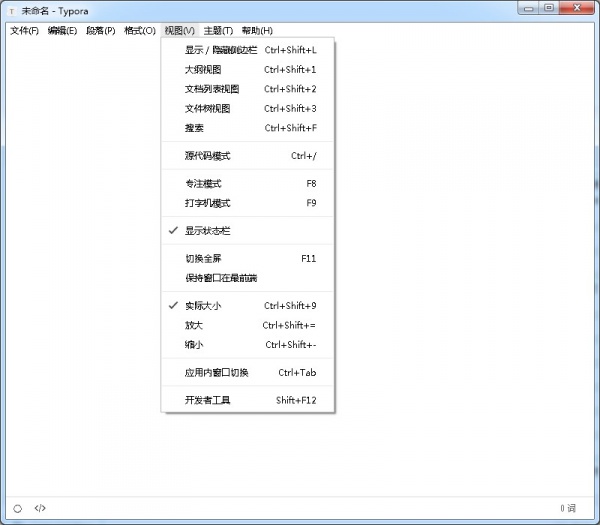The height and width of the screenshot is (525, 600).
Task: Choose 文件树视图 menu entry
Action: (x=207, y=108)
